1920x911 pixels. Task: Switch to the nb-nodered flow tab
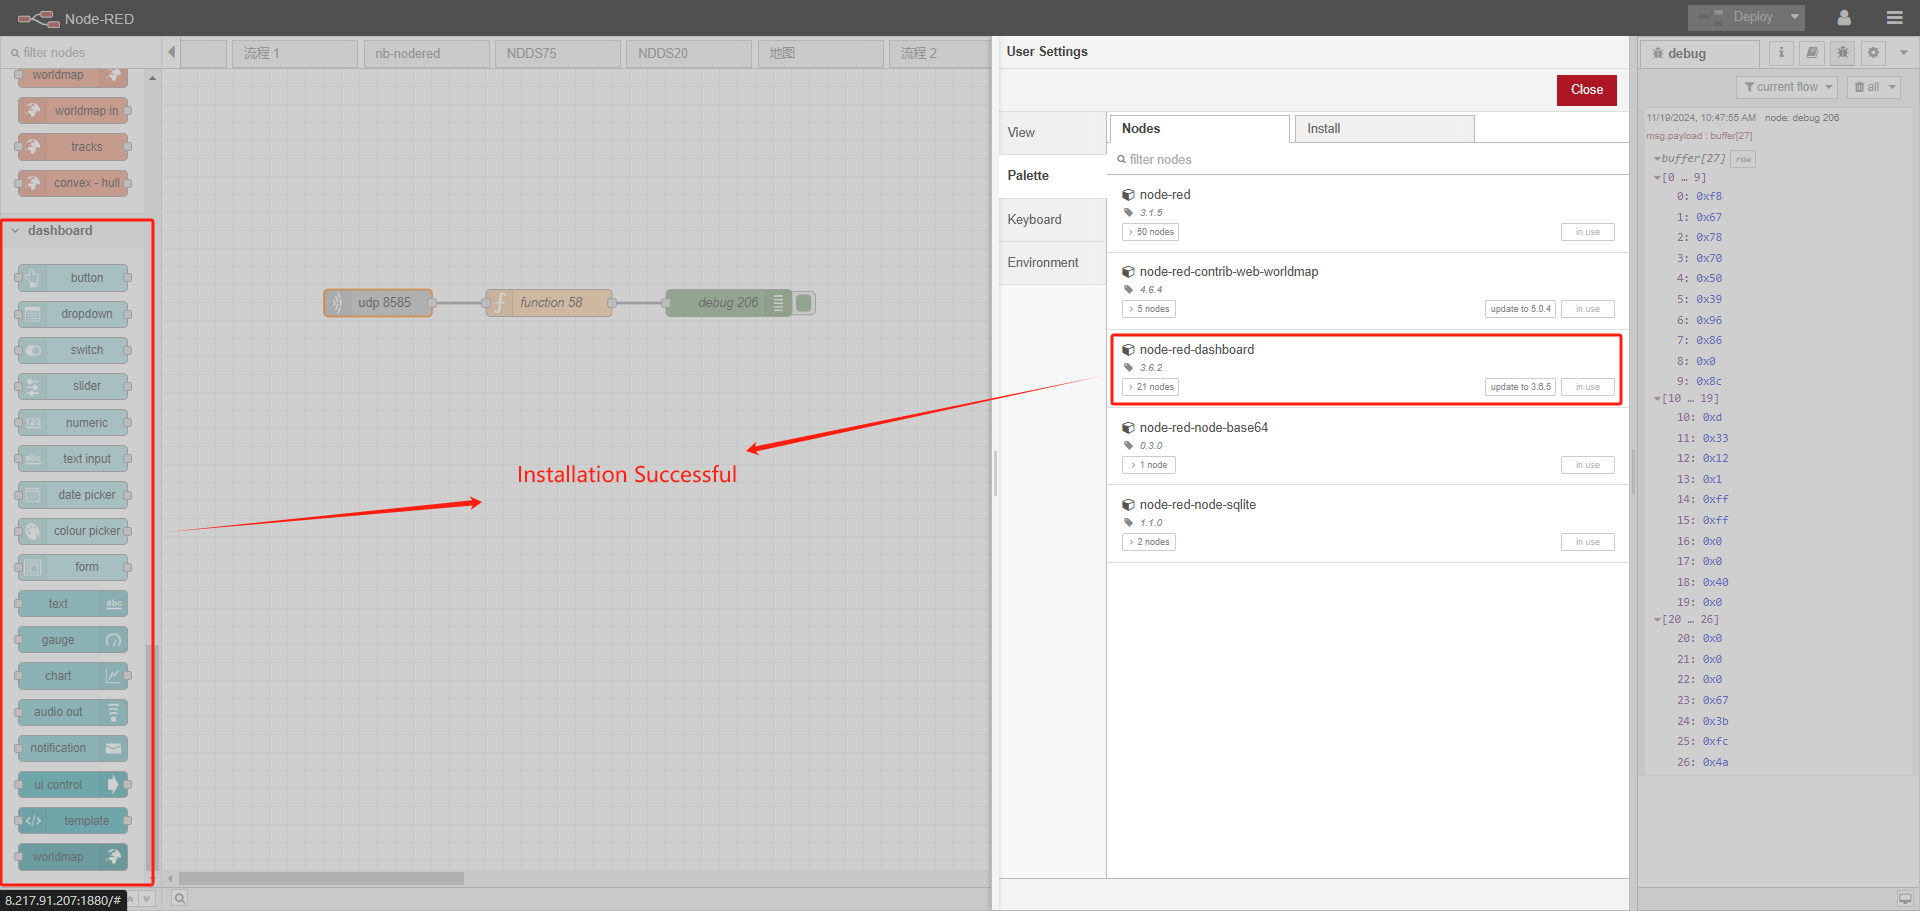point(427,53)
